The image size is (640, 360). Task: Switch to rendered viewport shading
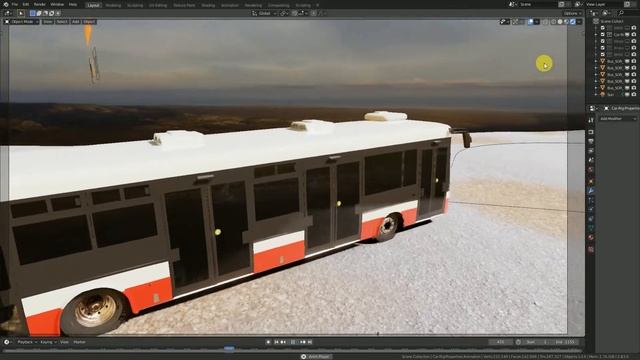(573, 22)
